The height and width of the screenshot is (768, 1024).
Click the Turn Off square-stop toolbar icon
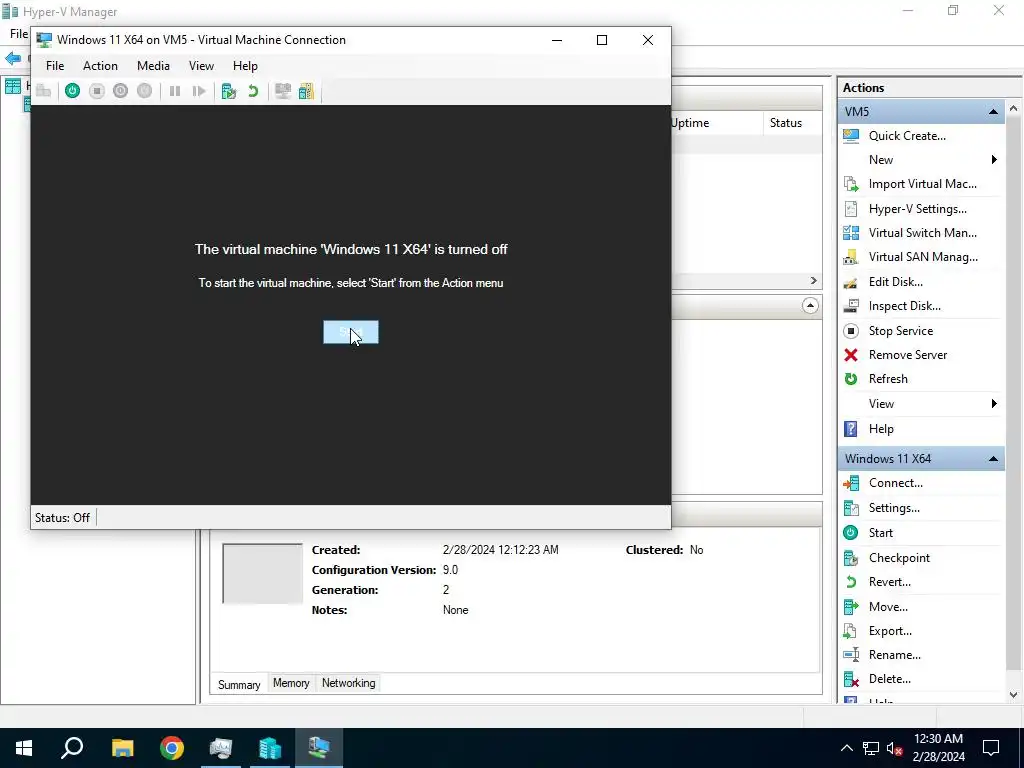(x=97, y=91)
